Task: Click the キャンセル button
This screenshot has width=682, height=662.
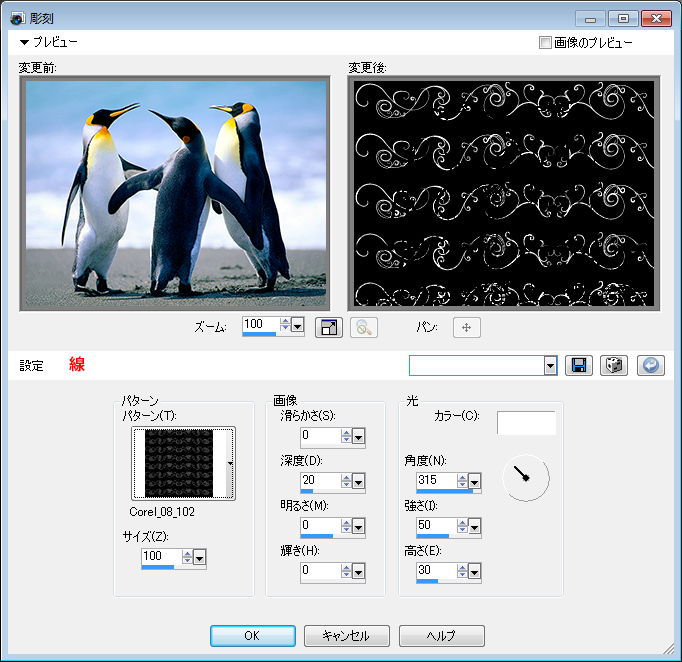Action: [x=346, y=636]
